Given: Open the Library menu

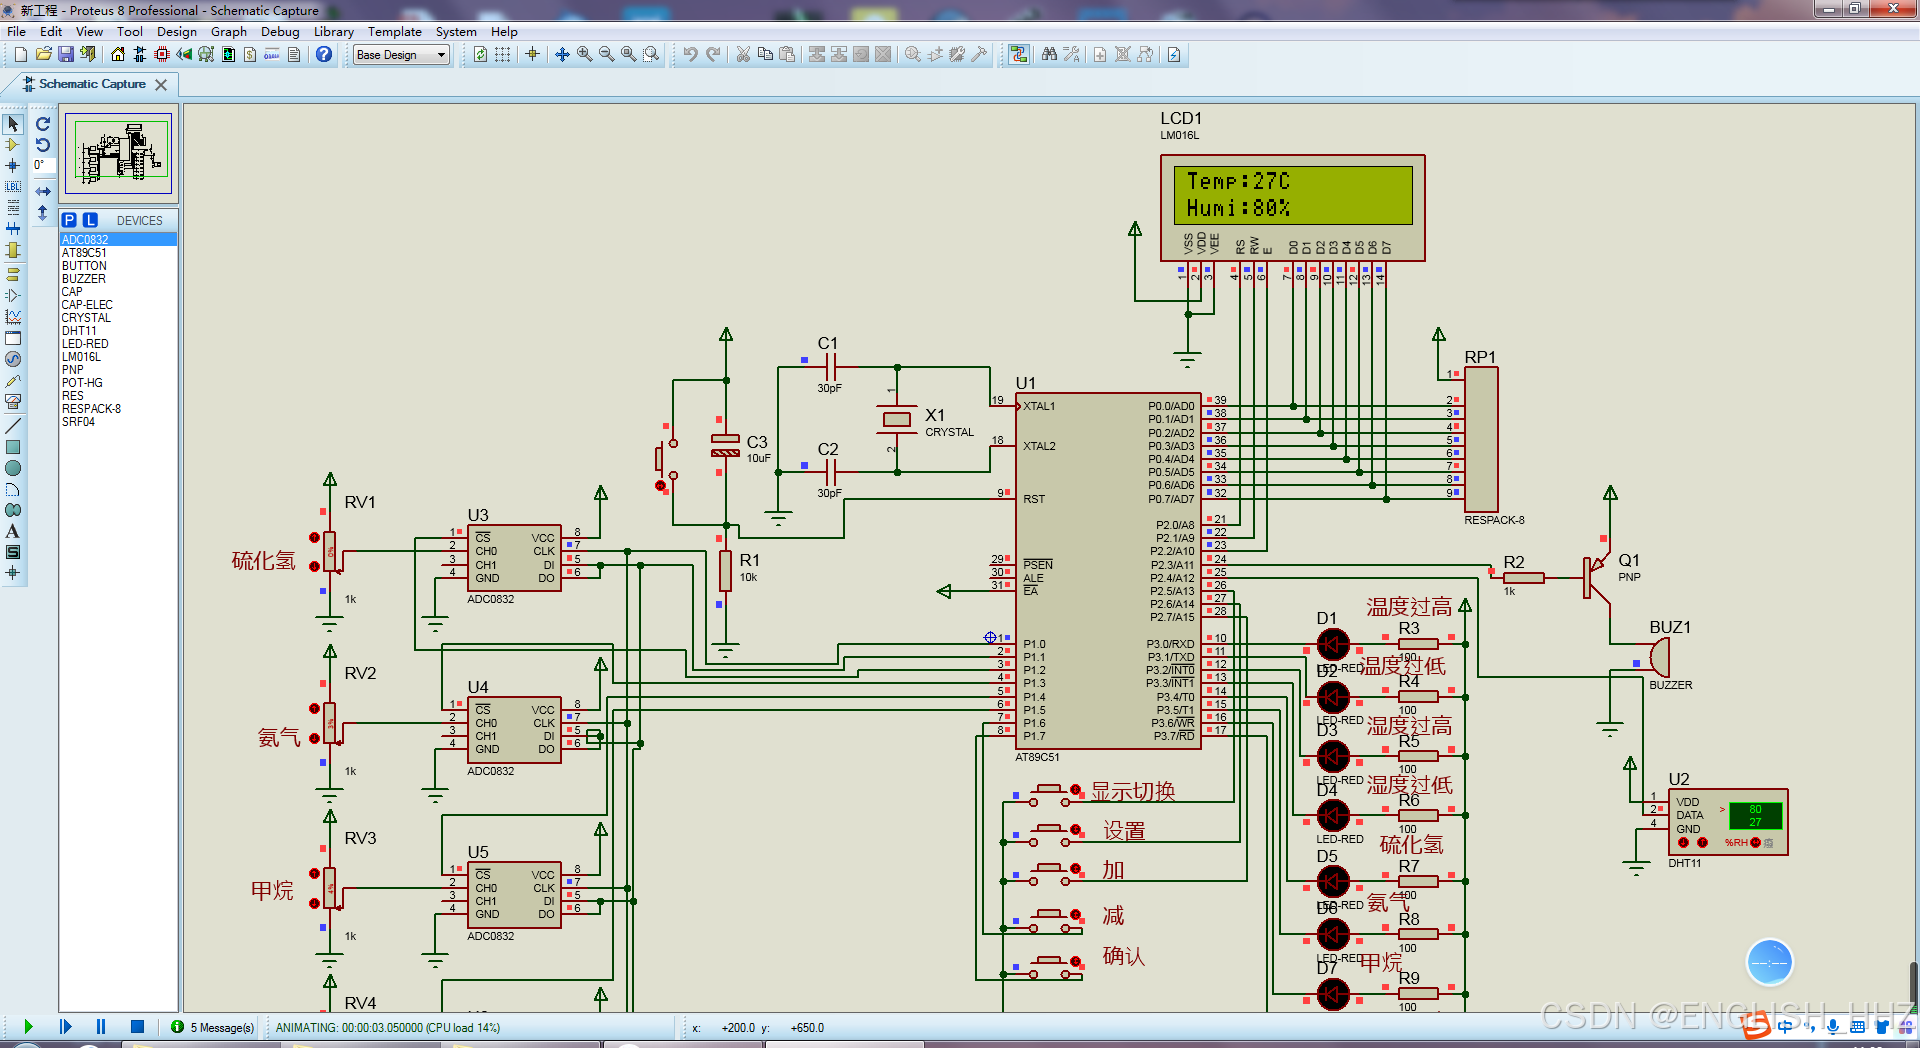Looking at the screenshot, I should pos(333,32).
